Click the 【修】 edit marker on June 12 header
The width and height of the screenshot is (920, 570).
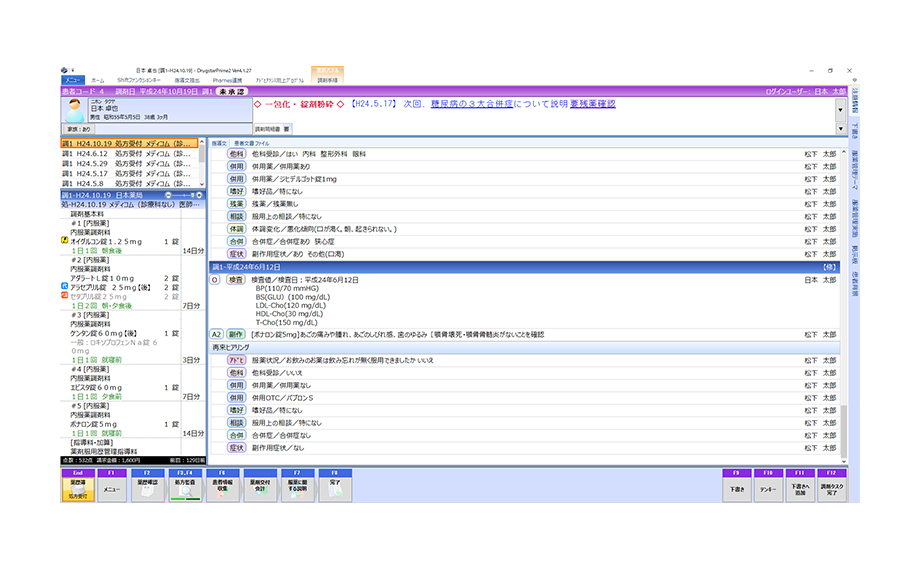pos(827,268)
